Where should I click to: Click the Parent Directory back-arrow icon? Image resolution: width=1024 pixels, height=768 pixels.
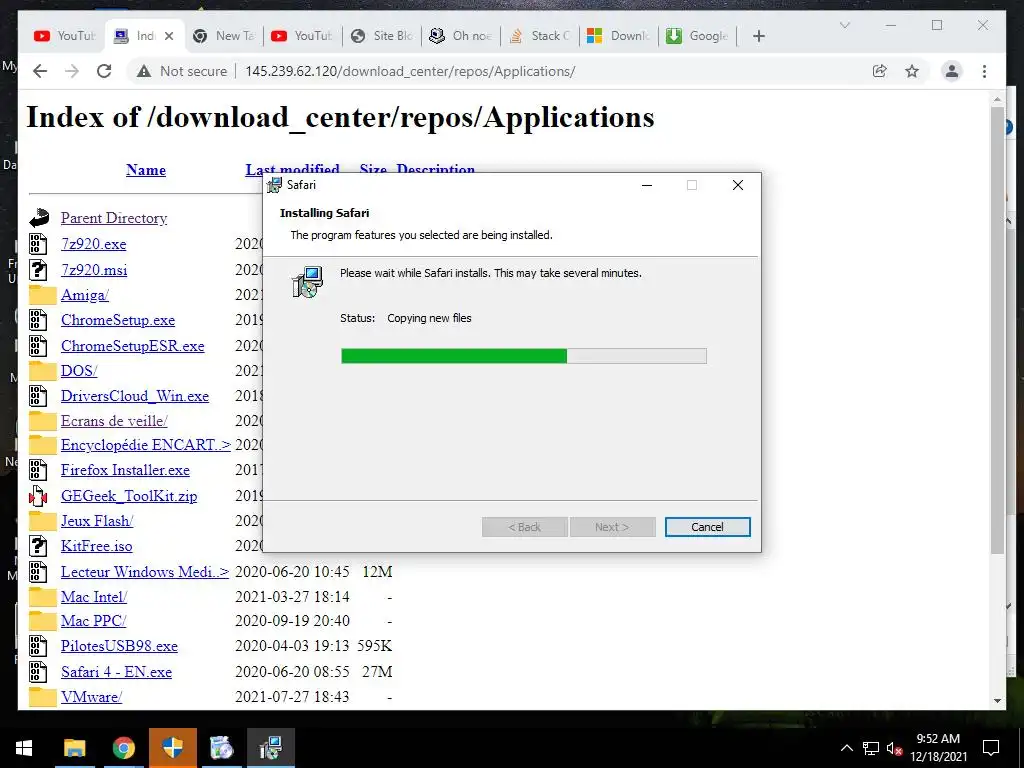point(39,217)
